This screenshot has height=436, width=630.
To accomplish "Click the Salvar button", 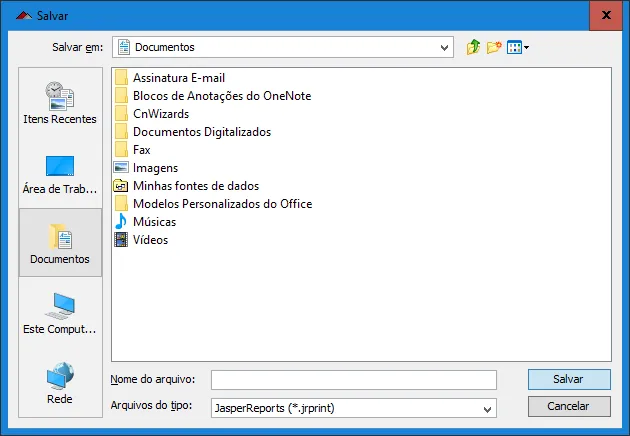I will [569, 379].
